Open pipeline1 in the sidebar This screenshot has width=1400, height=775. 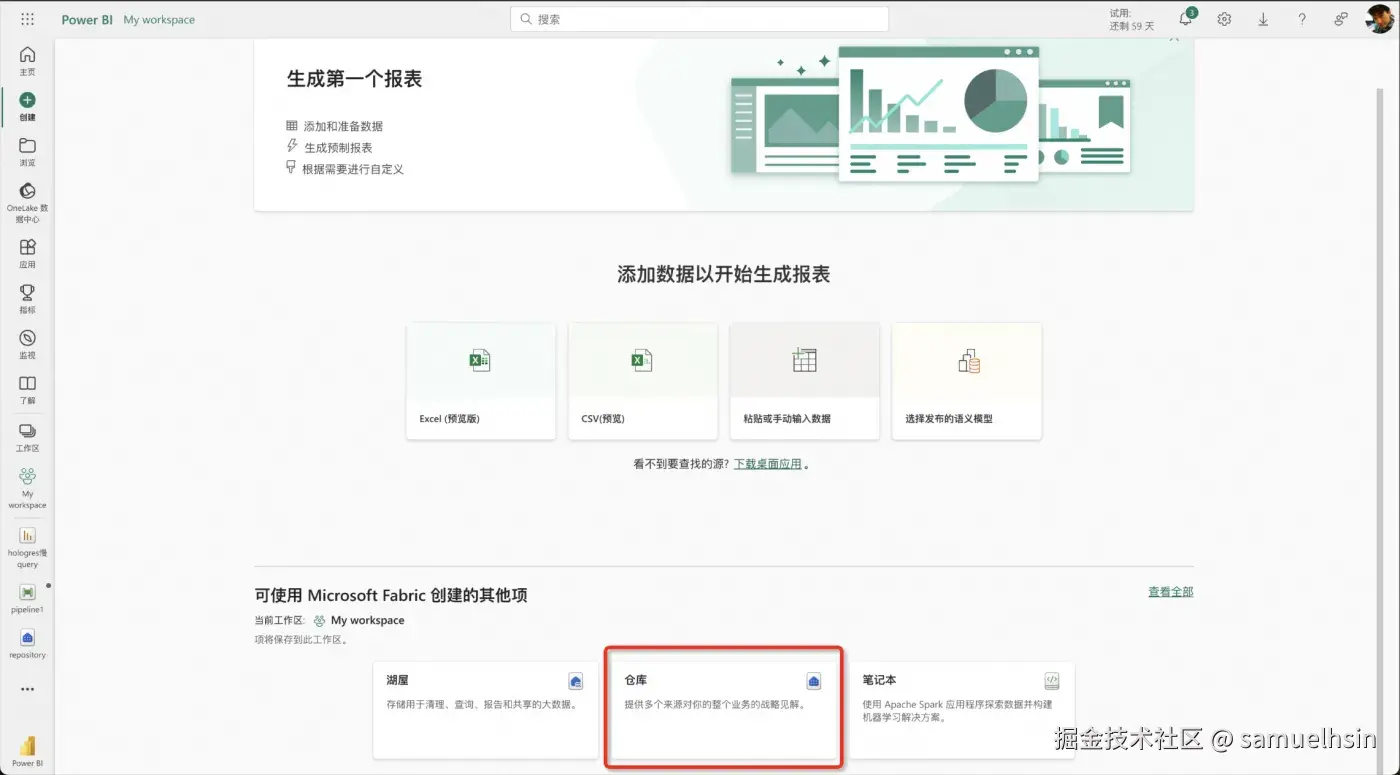coord(27,599)
